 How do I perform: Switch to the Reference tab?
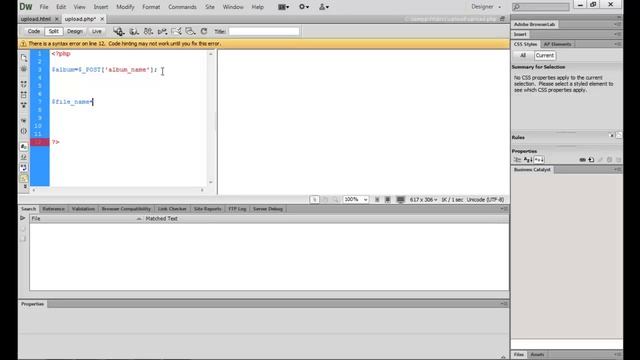point(53,209)
